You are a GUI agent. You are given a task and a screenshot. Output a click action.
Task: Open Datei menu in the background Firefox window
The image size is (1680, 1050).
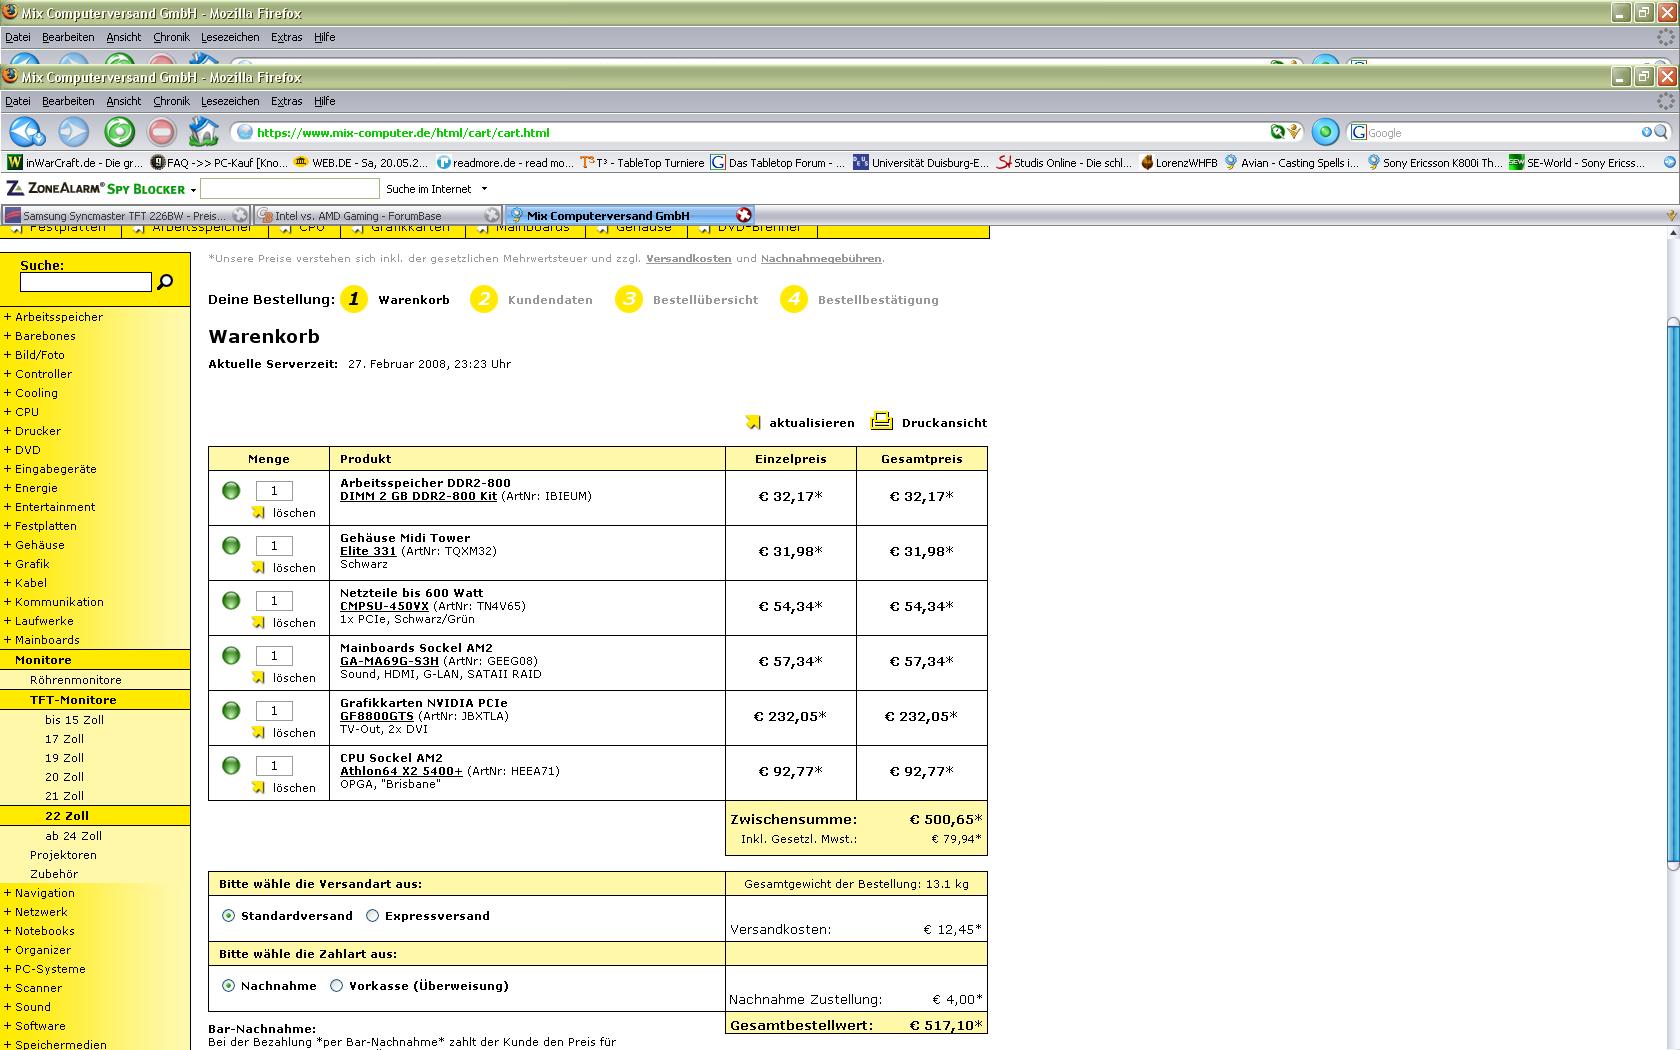click(18, 37)
